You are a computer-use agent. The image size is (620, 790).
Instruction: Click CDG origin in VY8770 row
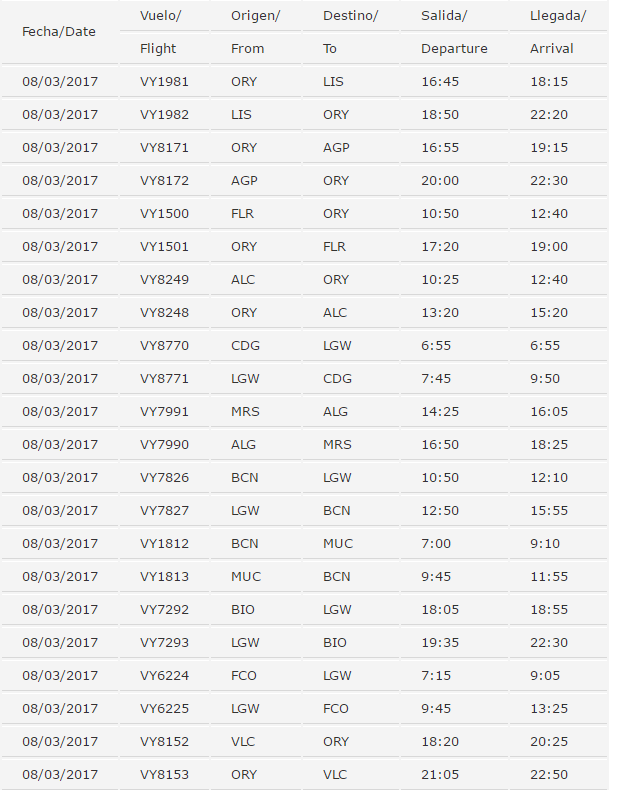point(245,346)
